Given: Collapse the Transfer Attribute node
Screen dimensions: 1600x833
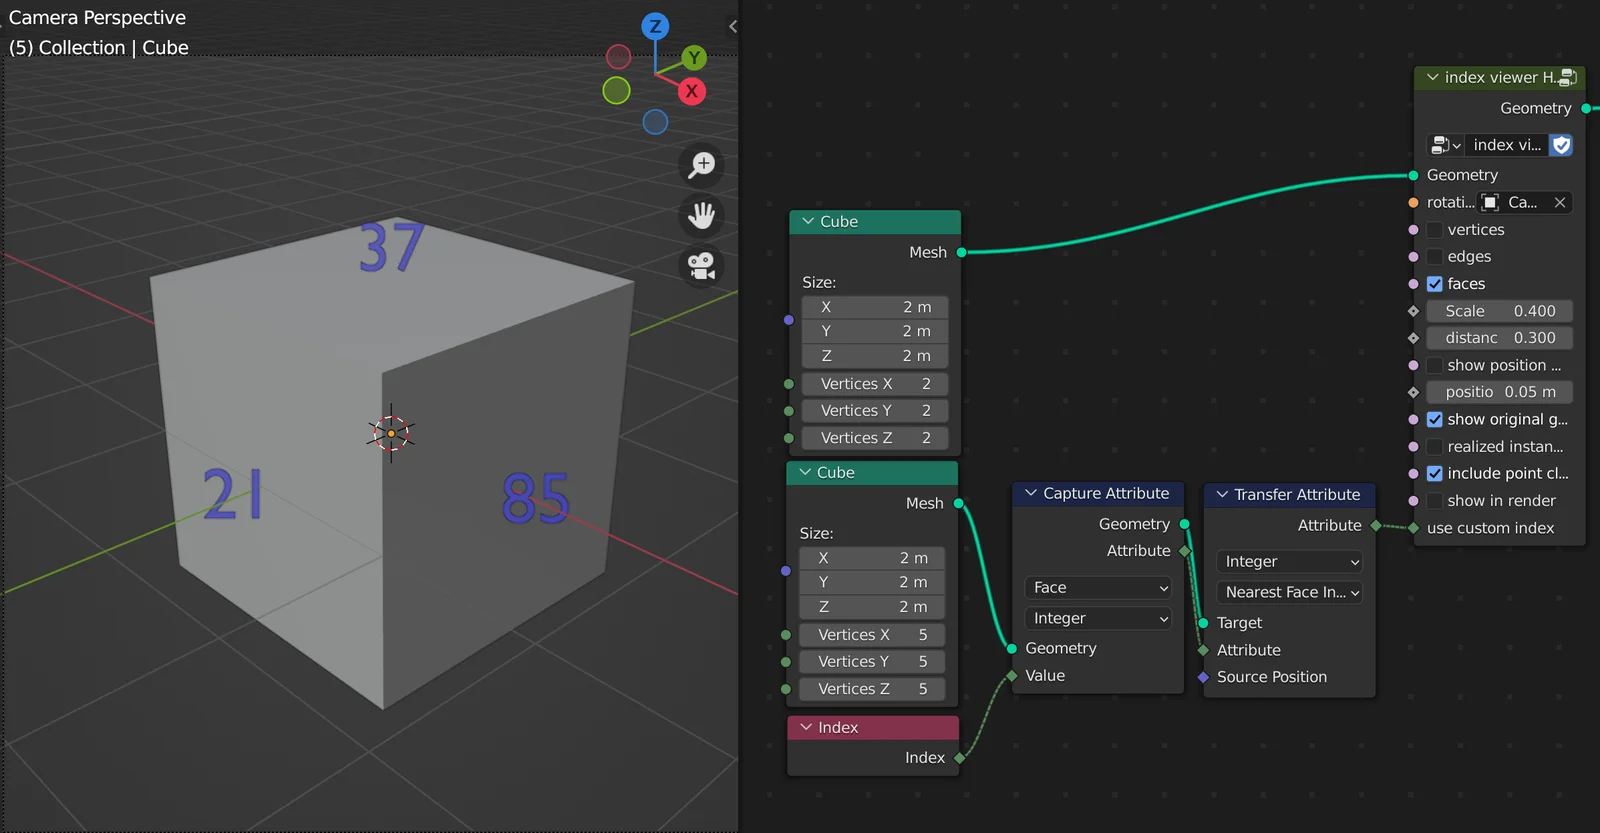Looking at the screenshot, I should tap(1222, 494).
